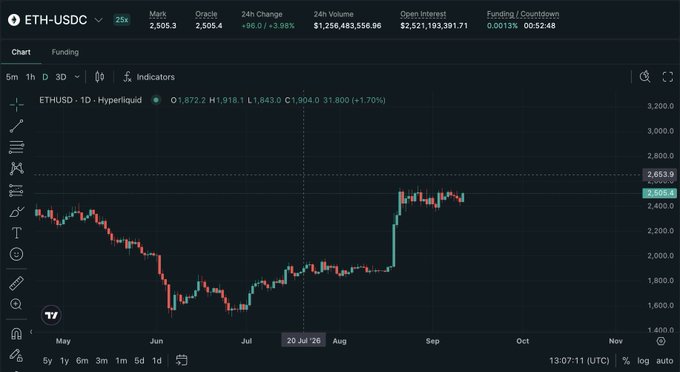Click the 20 Jul '26 date label

coord(304,341)
